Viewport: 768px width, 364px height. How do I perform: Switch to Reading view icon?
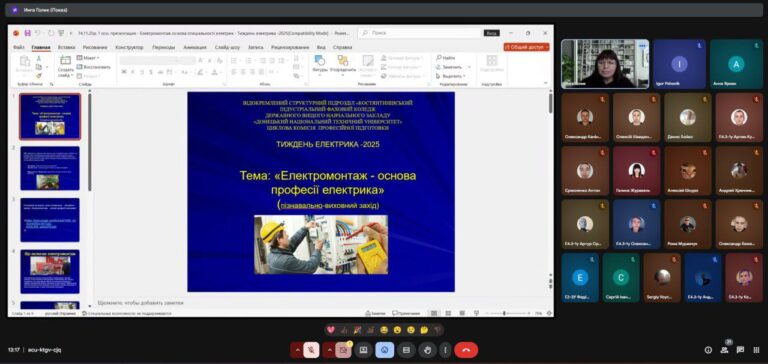(462, 313)
